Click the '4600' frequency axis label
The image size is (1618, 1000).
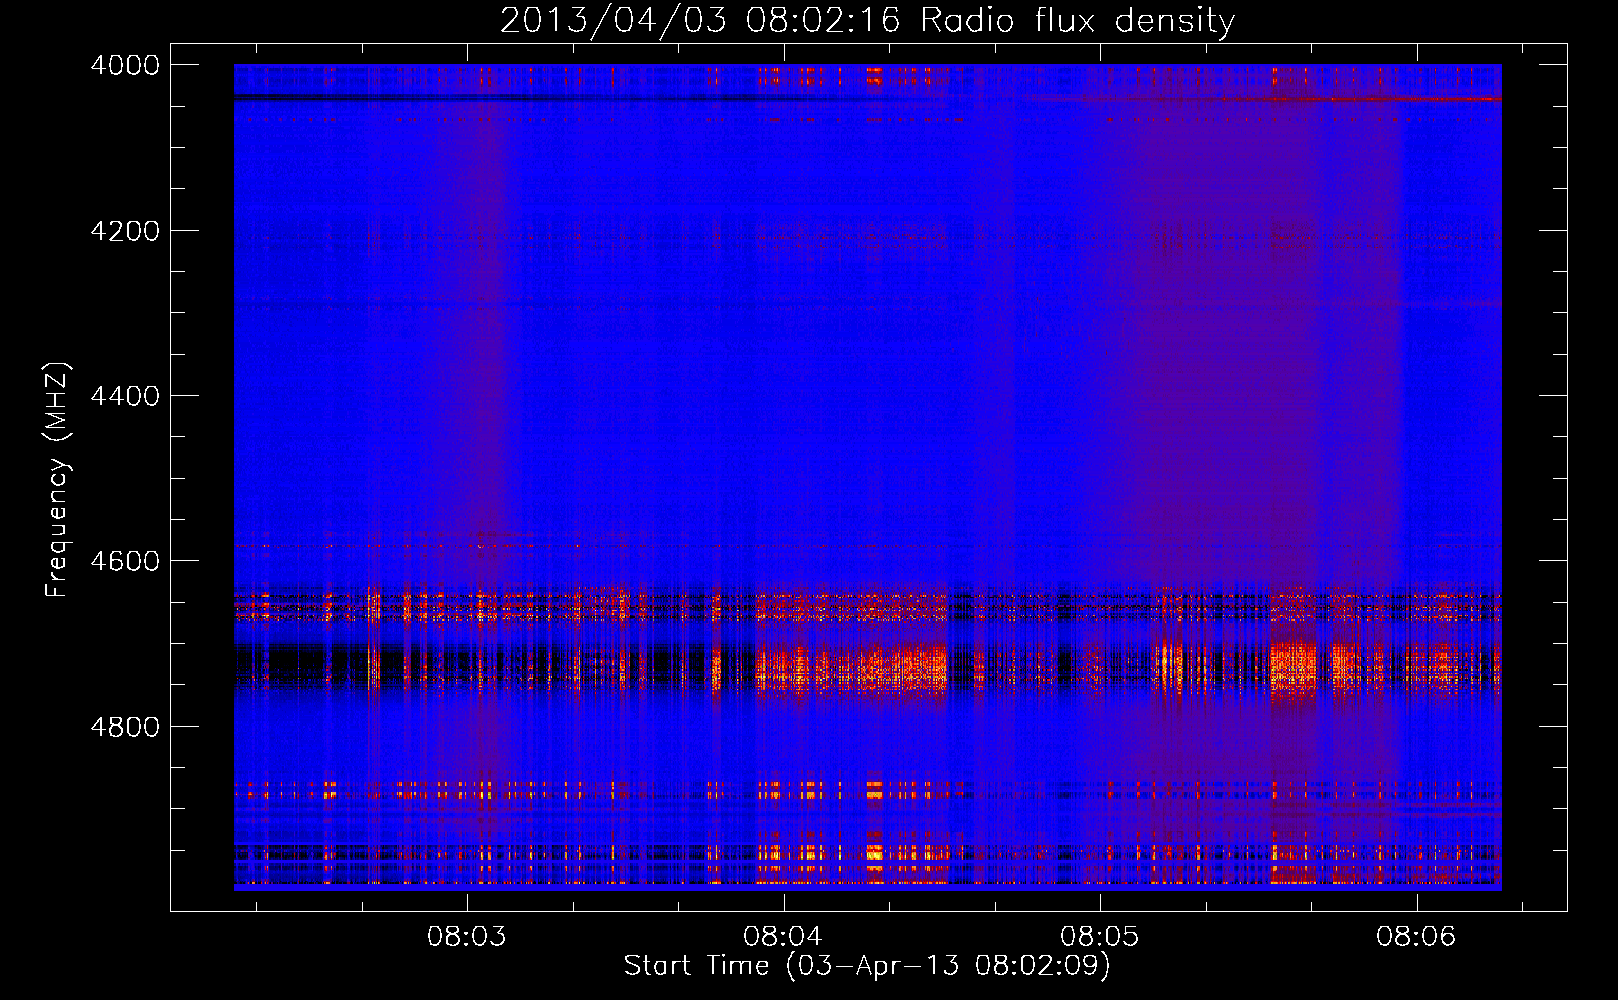tap(125, 561)
